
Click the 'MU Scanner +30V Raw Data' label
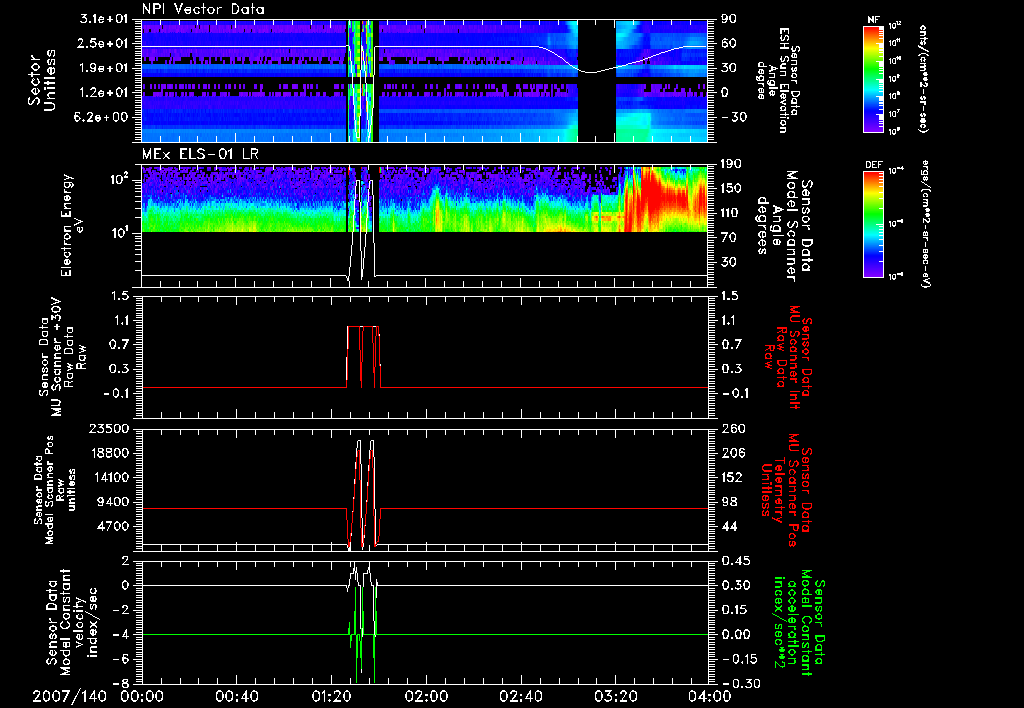[62, 357]
